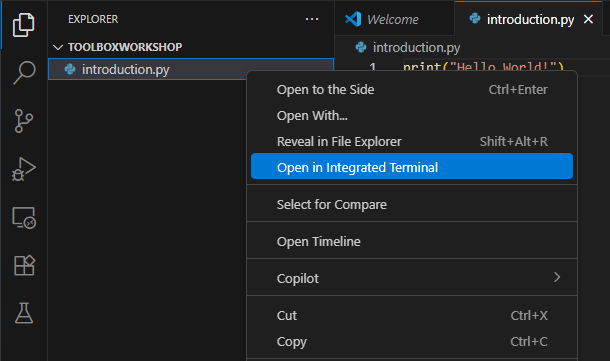Expand the Copilot submenu arrow
The image size is (610, 361).
(557, 277)
